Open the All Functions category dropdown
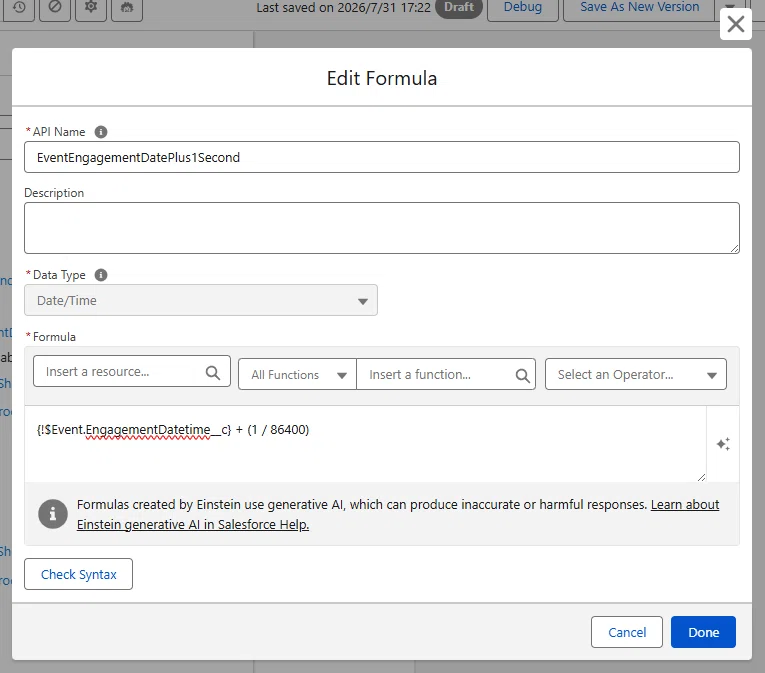The width and height of the screenshot is (765, 673). pos(298,374)
